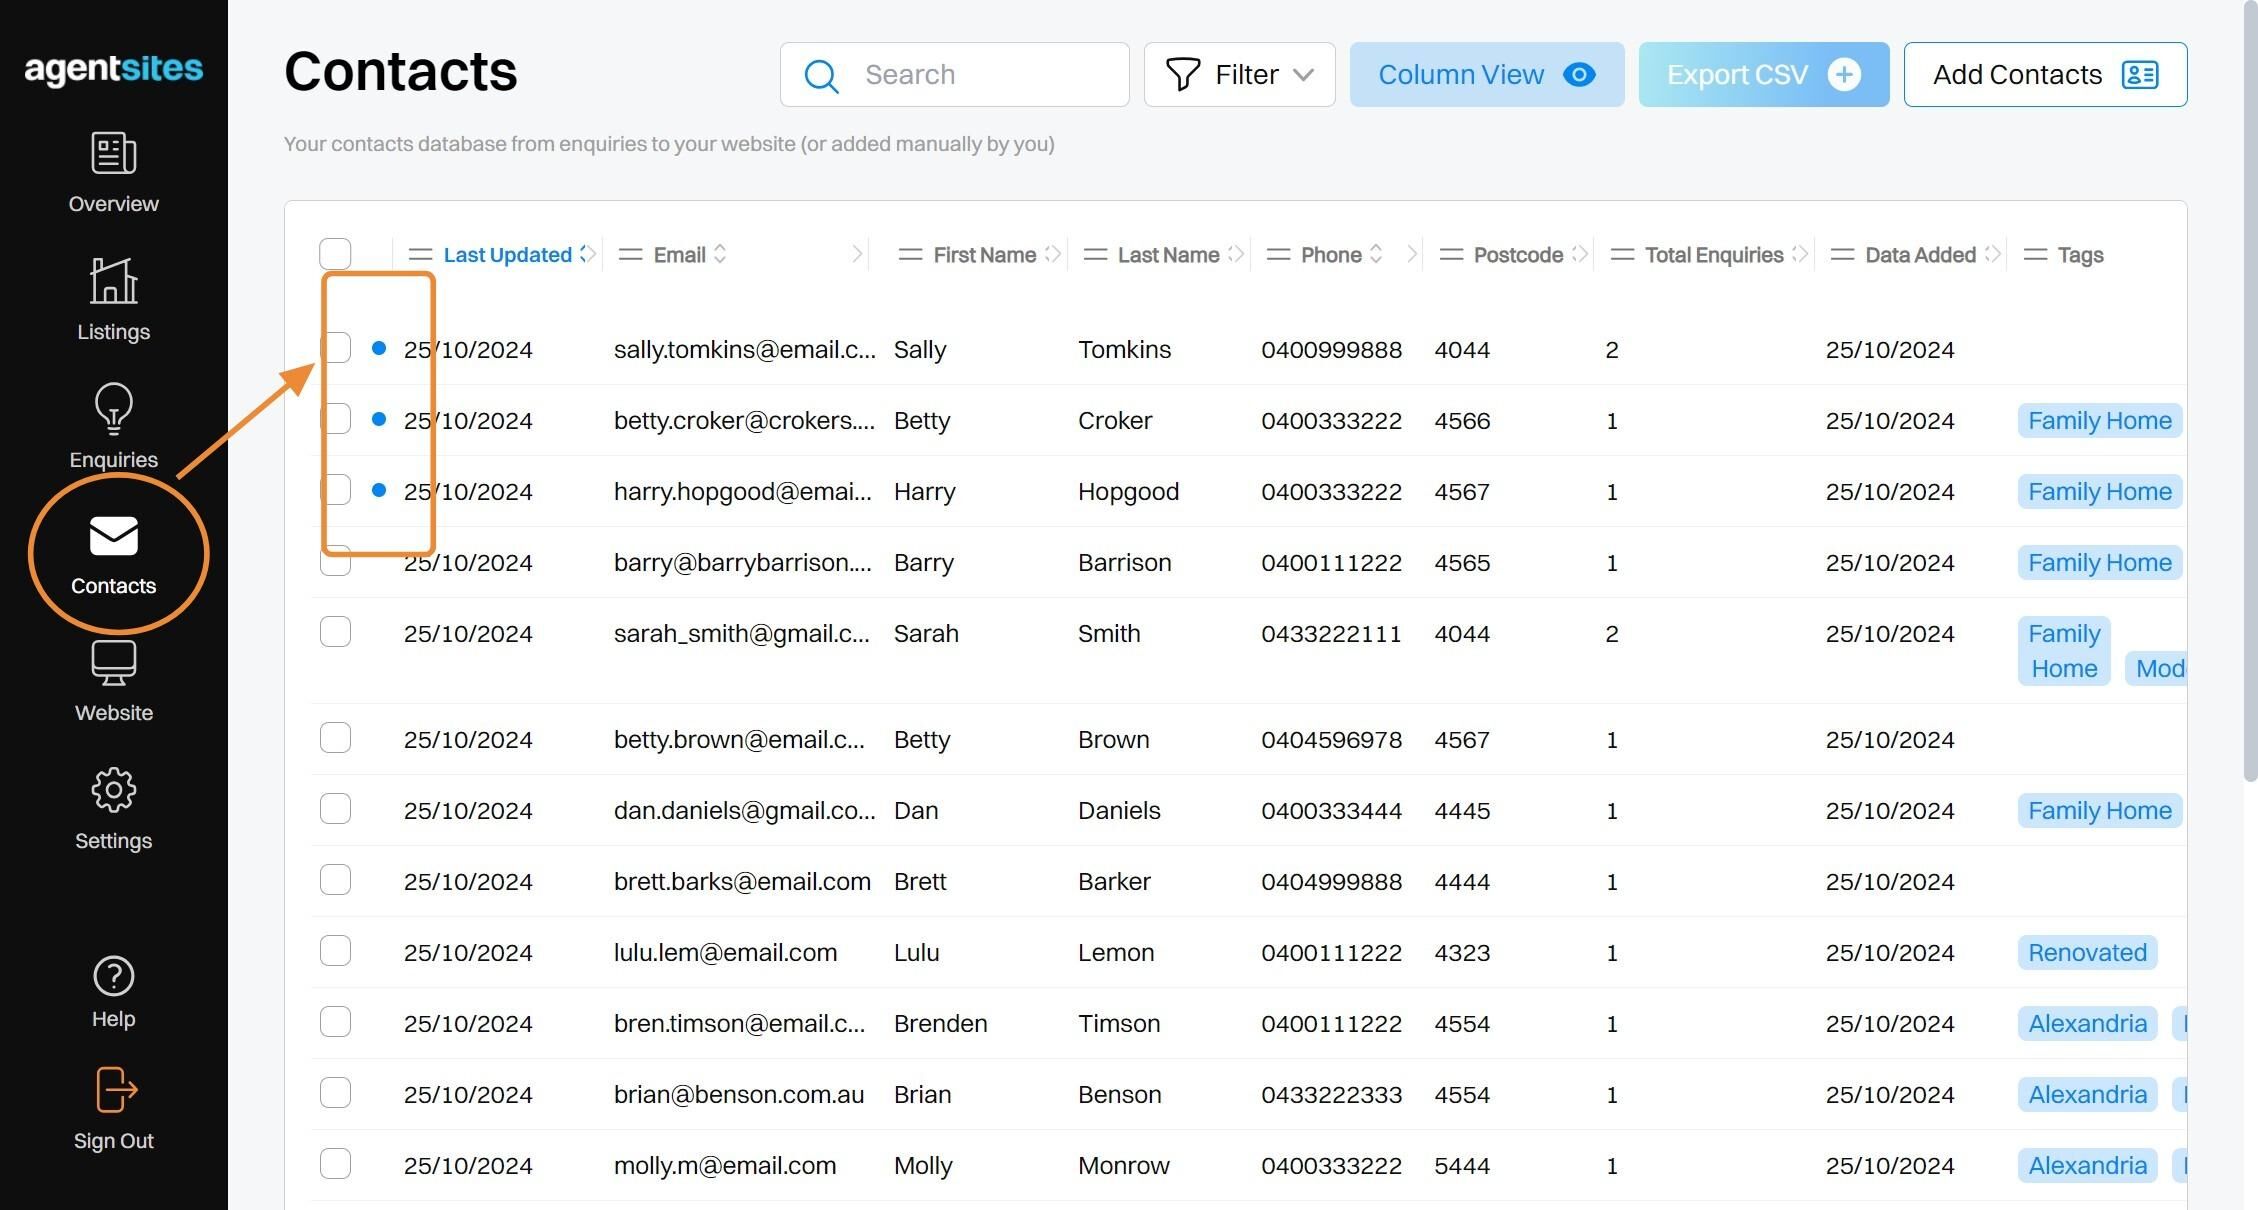Click into the Search contacts field
This screenshot has height=1210, width=2258.
[x=954, y=75]
